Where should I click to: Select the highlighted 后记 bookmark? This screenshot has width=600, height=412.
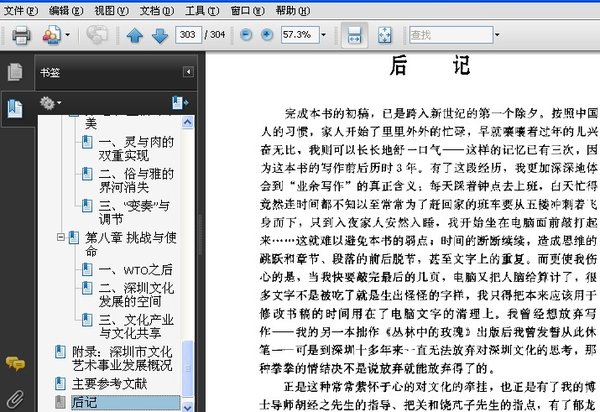click(126, 402)
